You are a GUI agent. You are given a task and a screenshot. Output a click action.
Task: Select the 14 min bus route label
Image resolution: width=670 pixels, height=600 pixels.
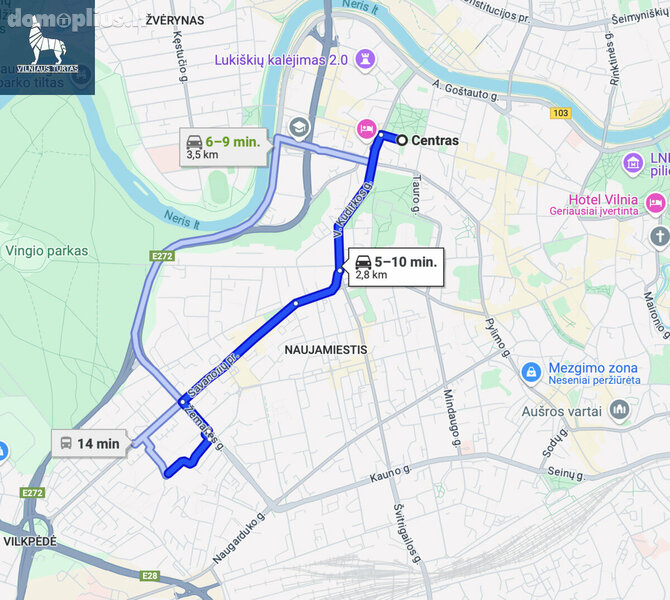click(x=90, y=444)
